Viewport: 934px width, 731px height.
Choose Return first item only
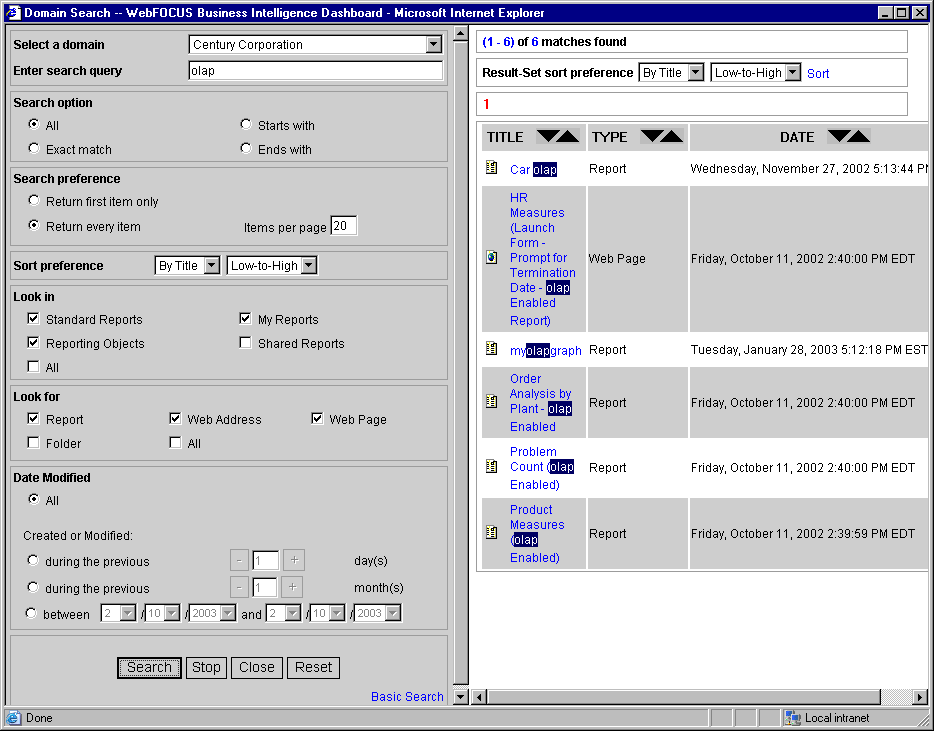click(34, 201)
